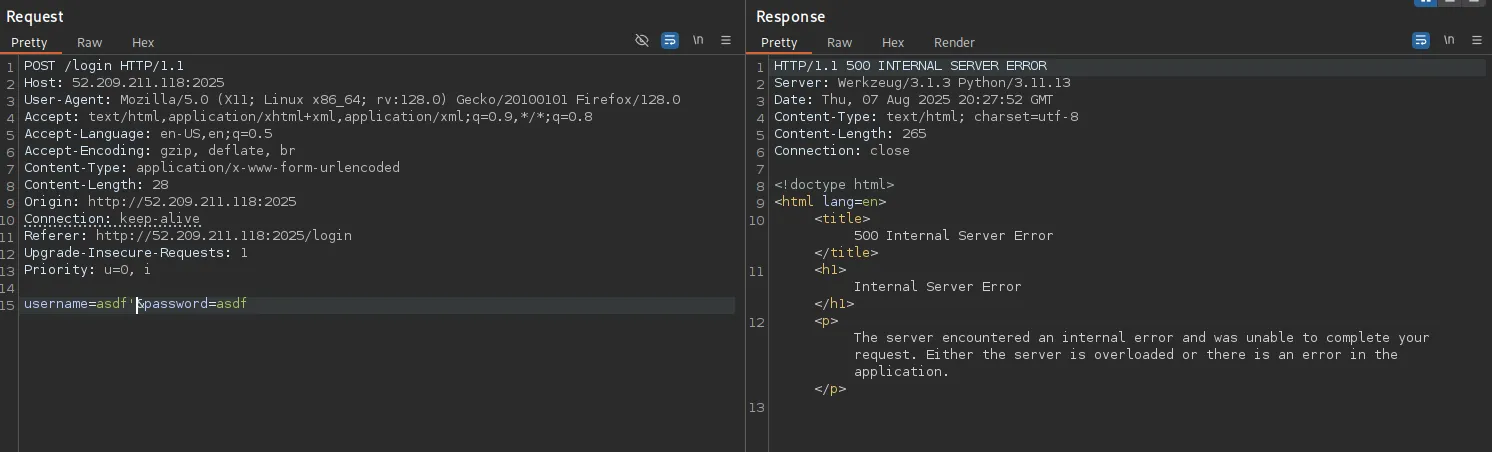Screen dimensions: 1492x452
Task: Click the opening '<p>' tag
Action: tap(826, 321)
